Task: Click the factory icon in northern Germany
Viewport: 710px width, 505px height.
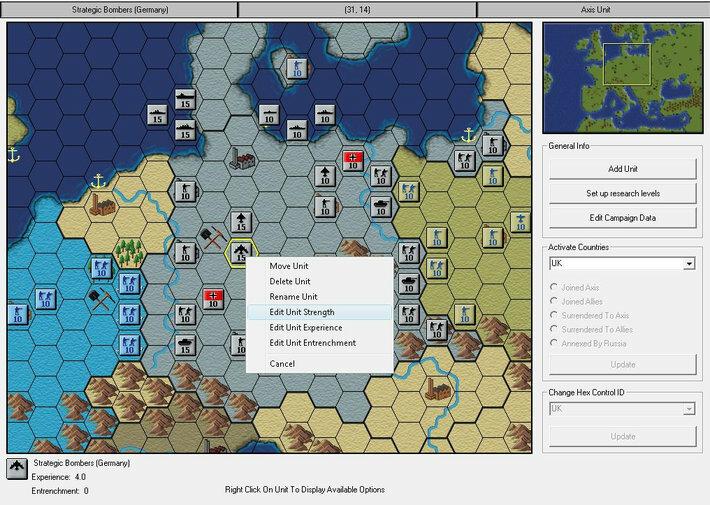Action: tap(242, 158)
